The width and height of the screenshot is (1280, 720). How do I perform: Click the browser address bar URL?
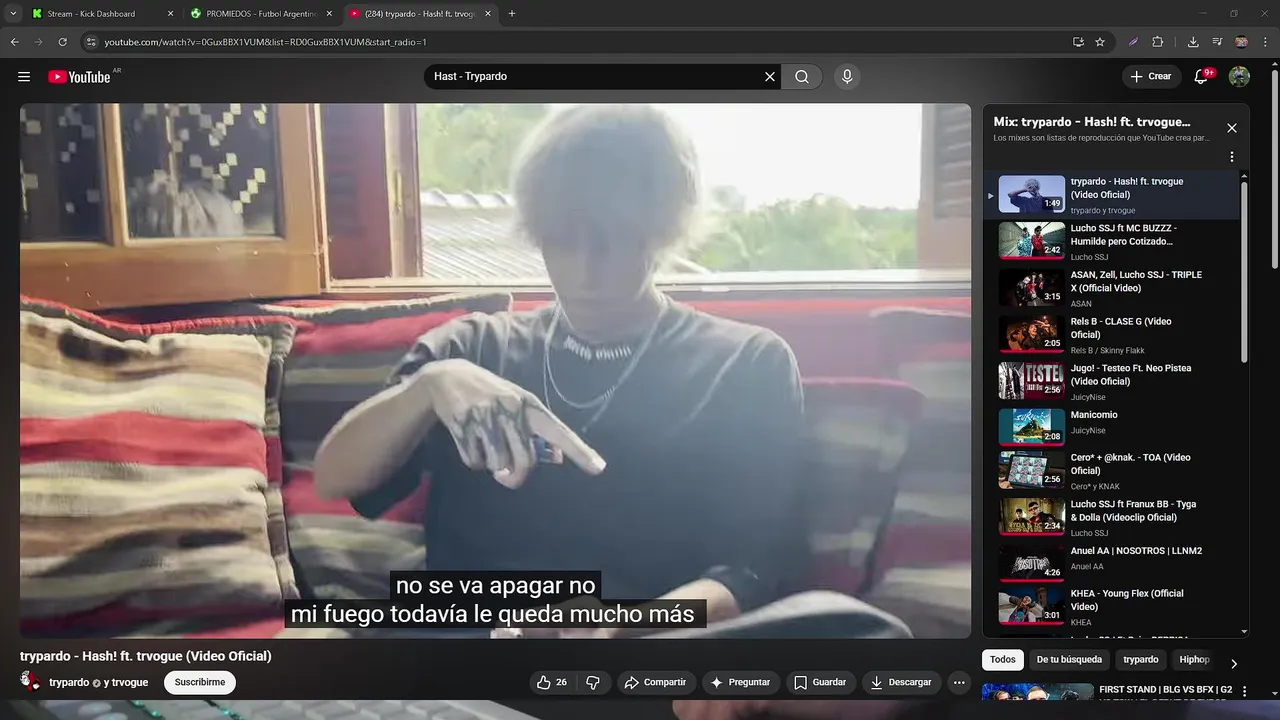[x=266, y=42]
